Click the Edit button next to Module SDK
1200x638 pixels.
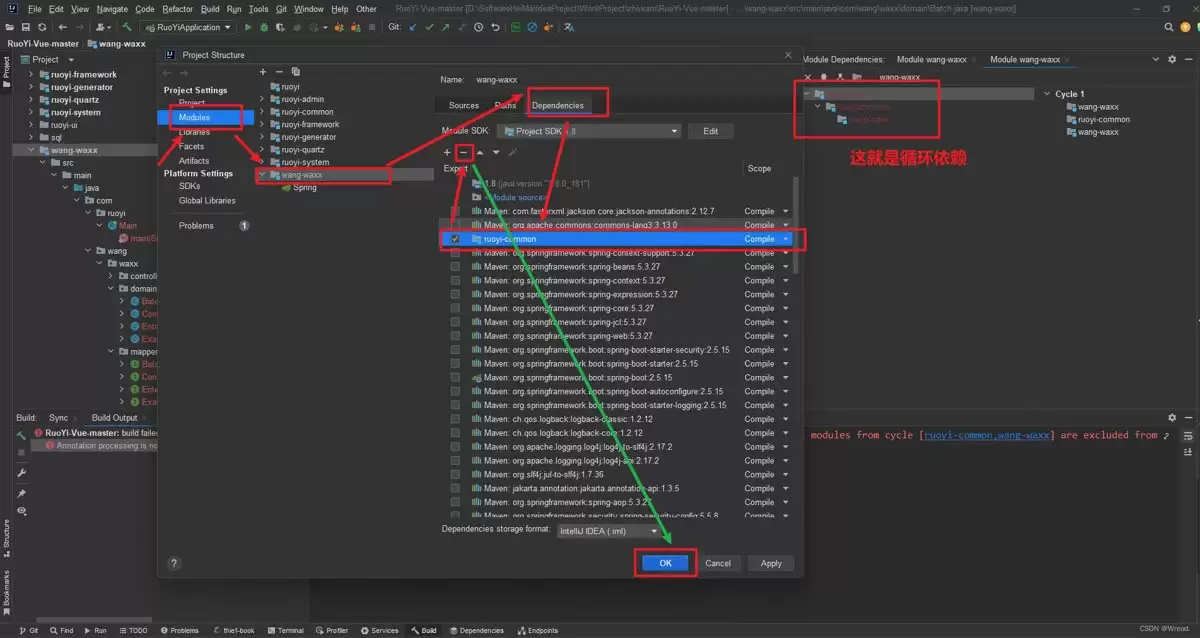pyautogui.click(x=711, y=131)
